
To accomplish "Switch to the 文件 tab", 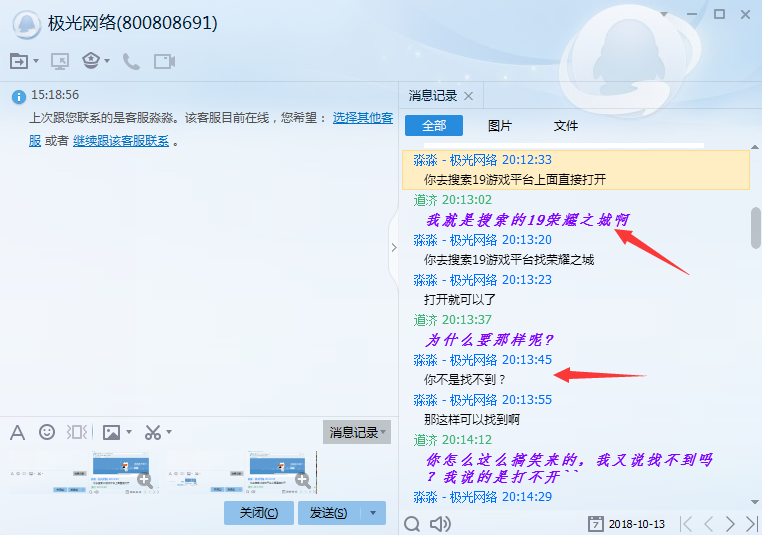I will pos(566,126).
